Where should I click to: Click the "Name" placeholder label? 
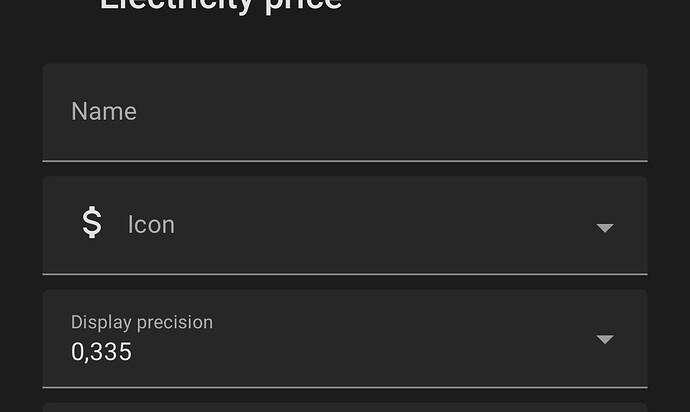[104, 111]
